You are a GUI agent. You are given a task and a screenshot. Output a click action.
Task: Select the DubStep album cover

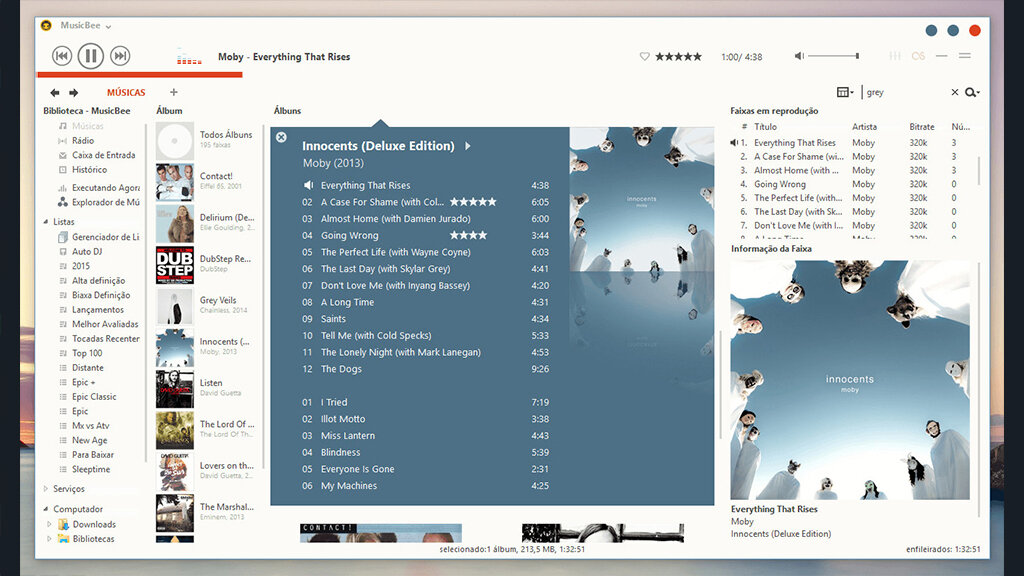(x=175, y=265)
